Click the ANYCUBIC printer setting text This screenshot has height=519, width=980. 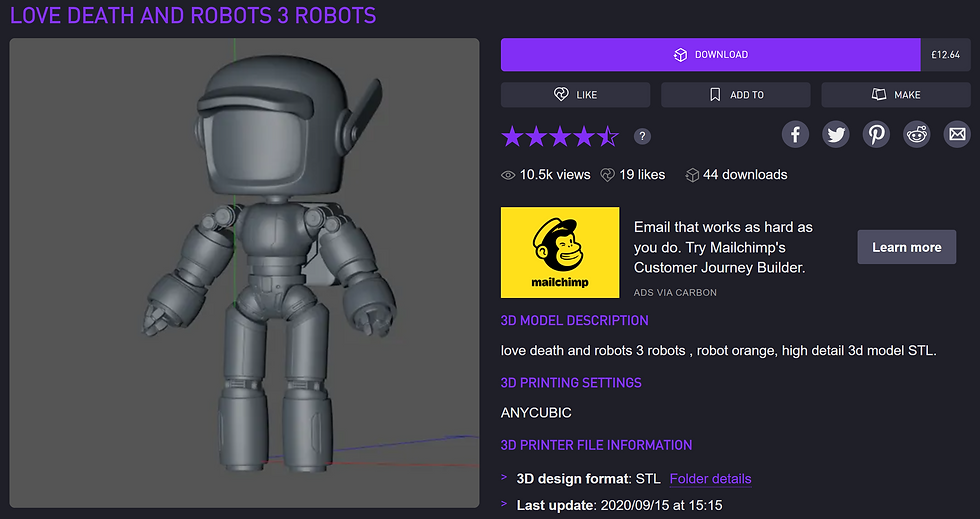click(536, 413)
